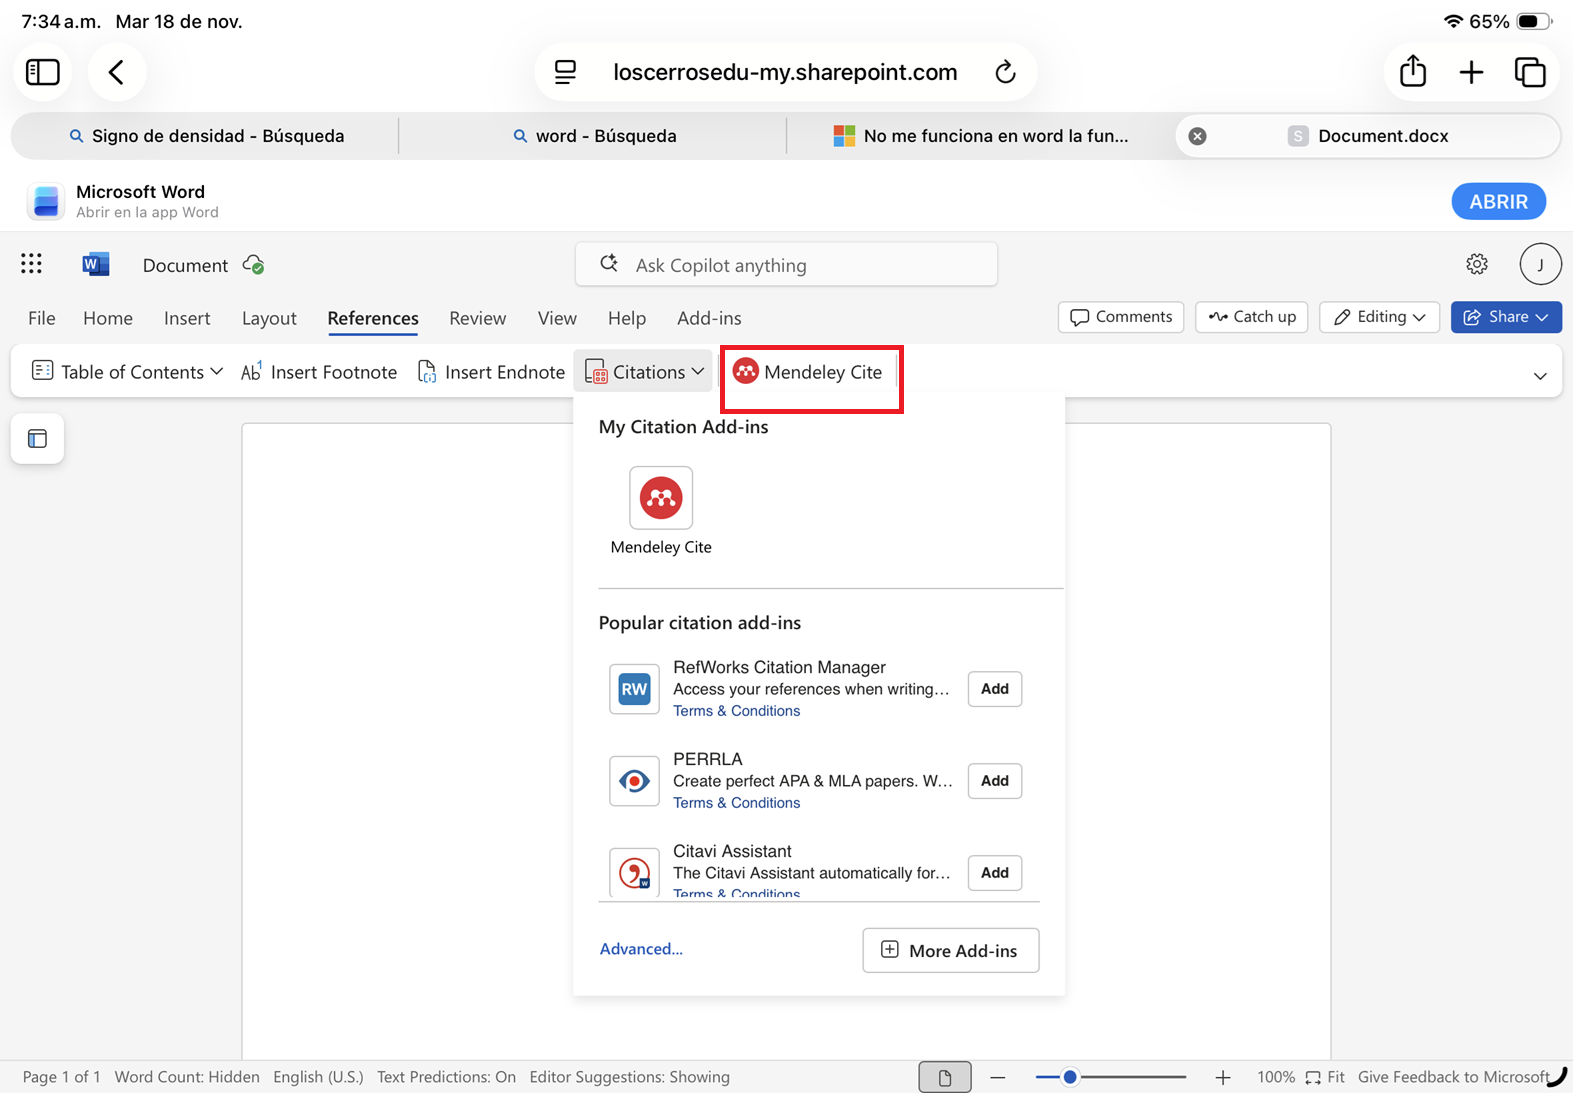Click the Word logo icon
The image size is (1573, 1093).
(x=96, y=264)
